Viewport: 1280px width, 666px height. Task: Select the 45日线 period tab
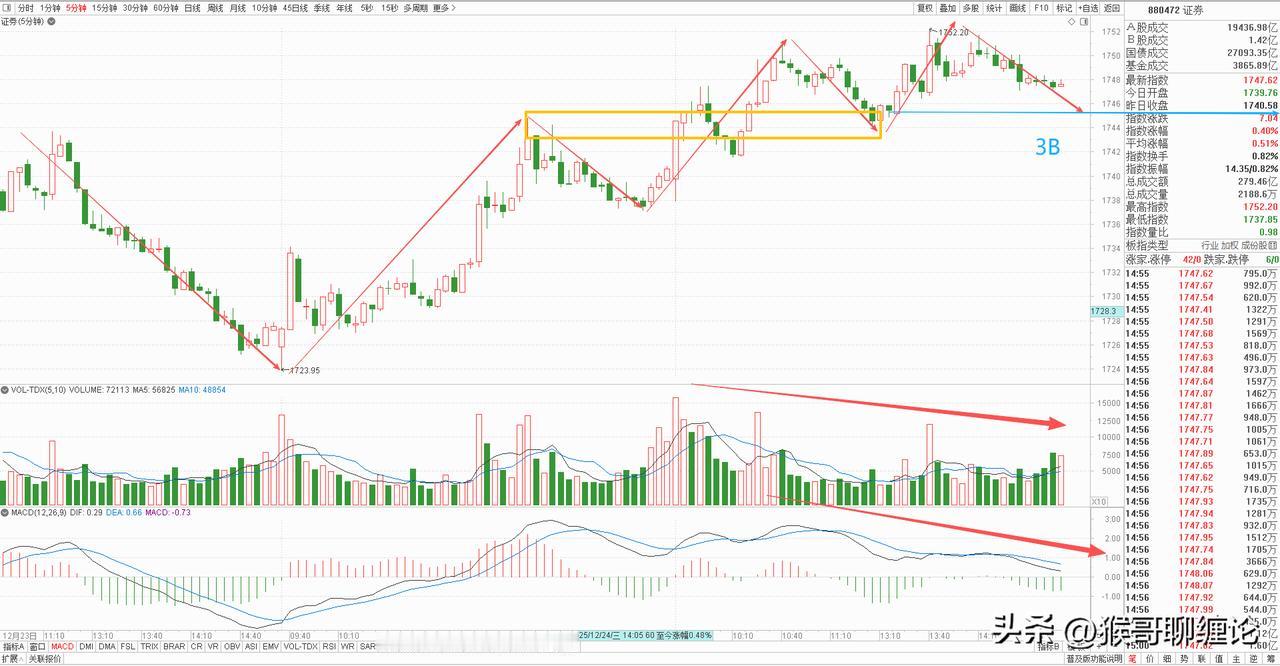tap(295, 8)
